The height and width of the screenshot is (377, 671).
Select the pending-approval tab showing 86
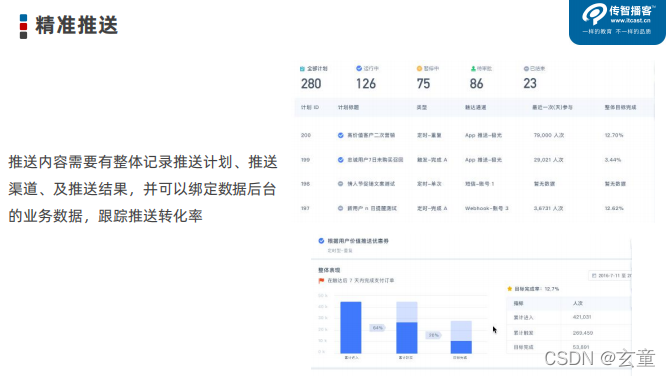pos(481,77)
